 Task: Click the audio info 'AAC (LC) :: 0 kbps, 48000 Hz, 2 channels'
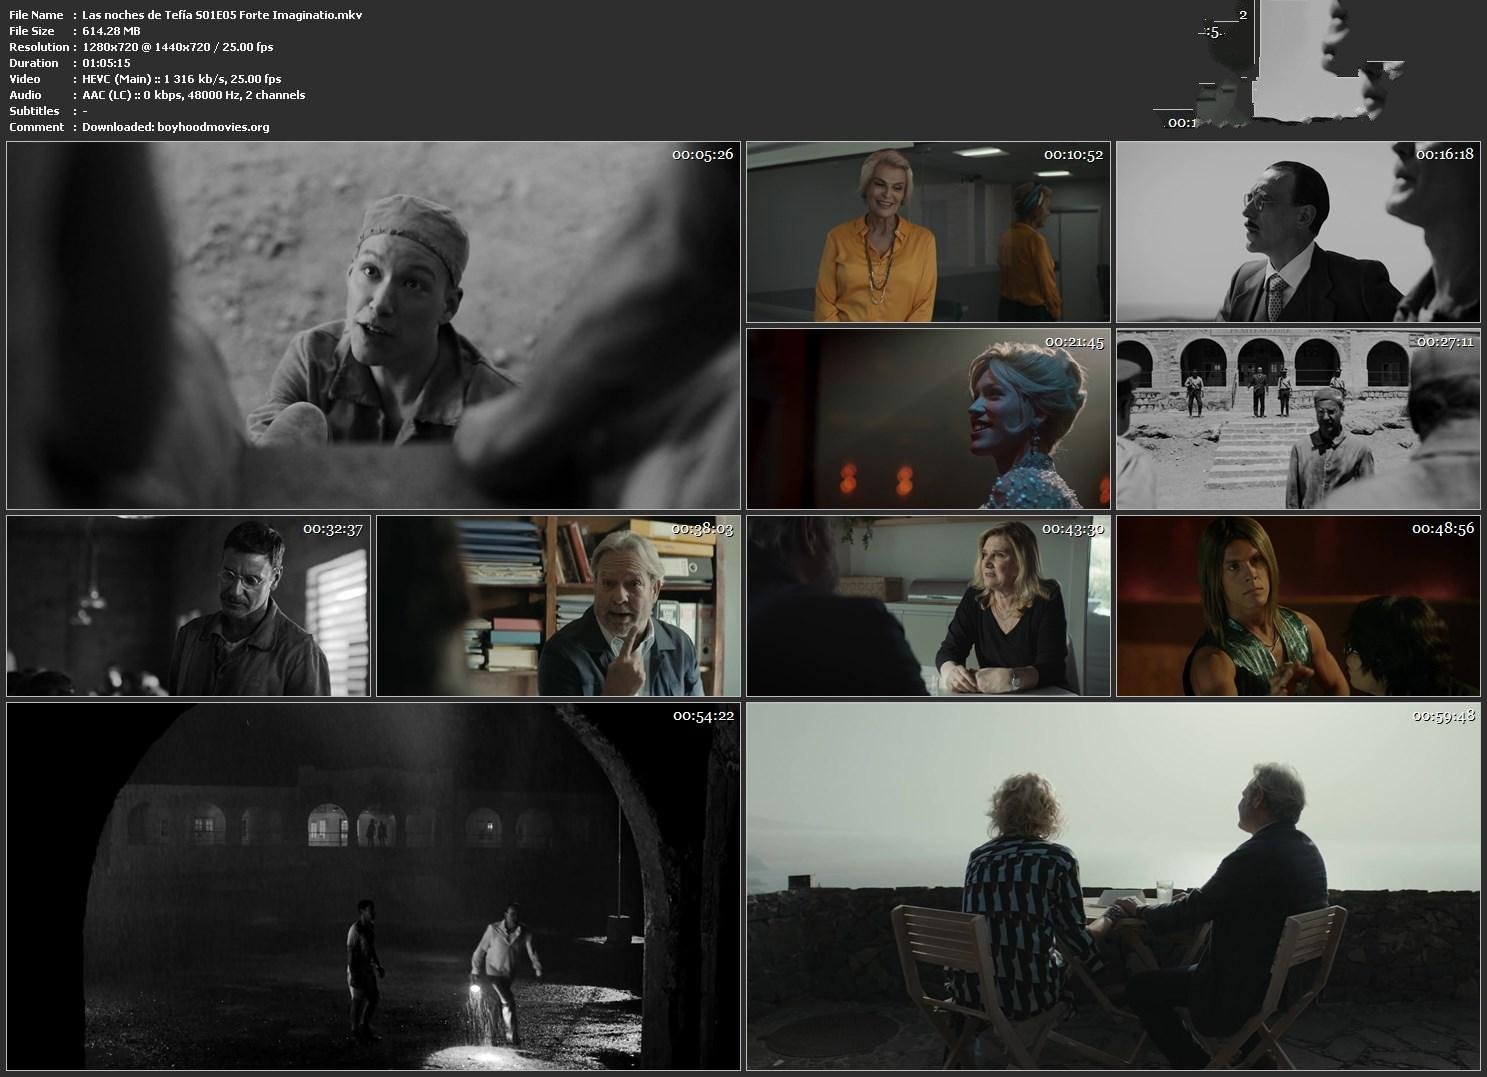point(193,95)
